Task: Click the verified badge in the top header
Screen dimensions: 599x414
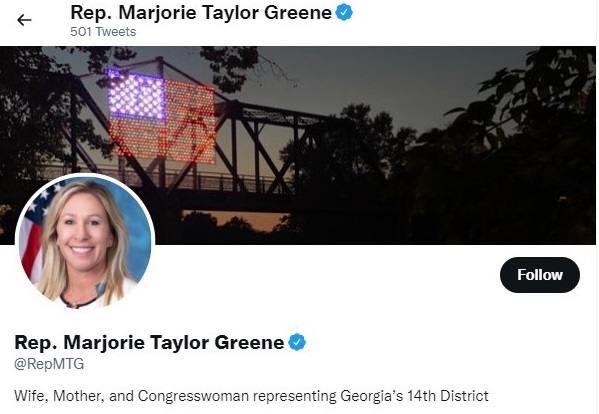Action: [x=344, y=12]
